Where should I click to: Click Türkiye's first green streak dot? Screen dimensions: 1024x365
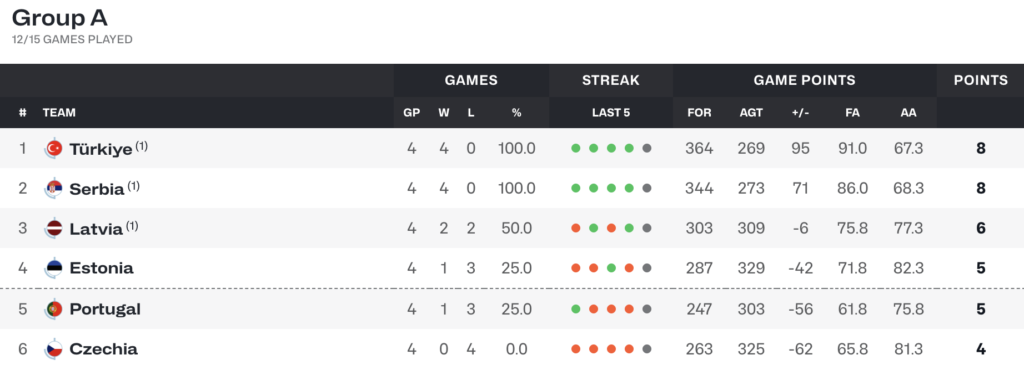[x=575, y=148]
